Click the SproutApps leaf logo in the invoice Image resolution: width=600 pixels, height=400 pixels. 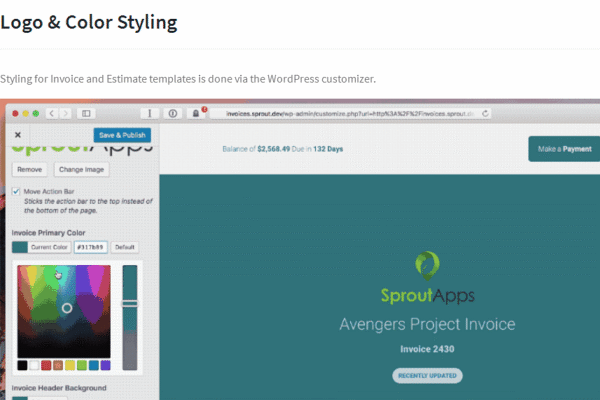tap(428, 265)
